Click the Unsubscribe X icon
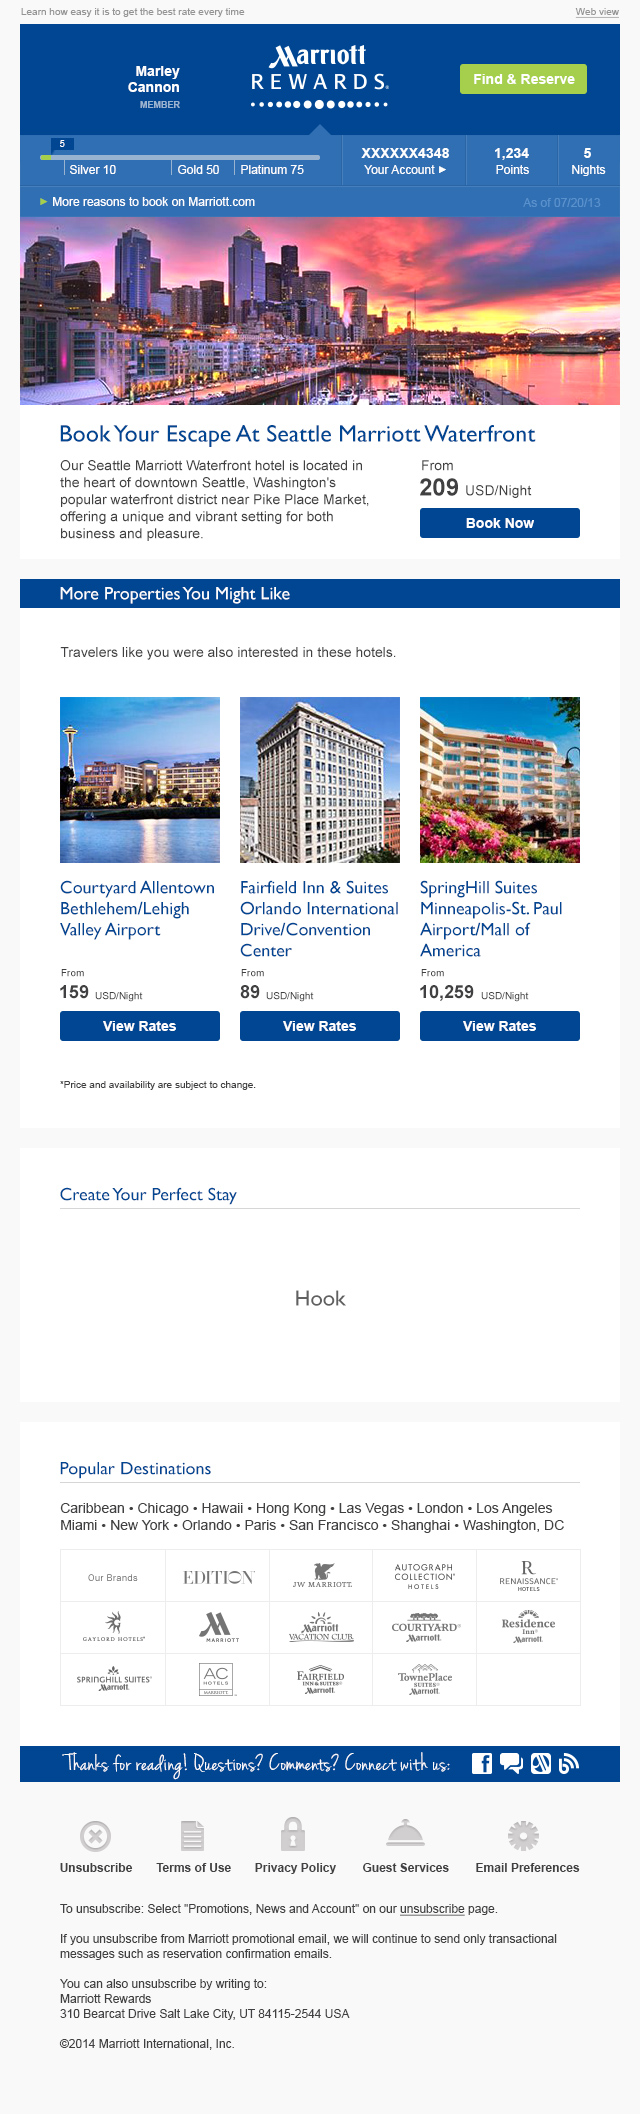Image resolution: width=640 pixels, height=2114 pixels. tap(95, 1836)
